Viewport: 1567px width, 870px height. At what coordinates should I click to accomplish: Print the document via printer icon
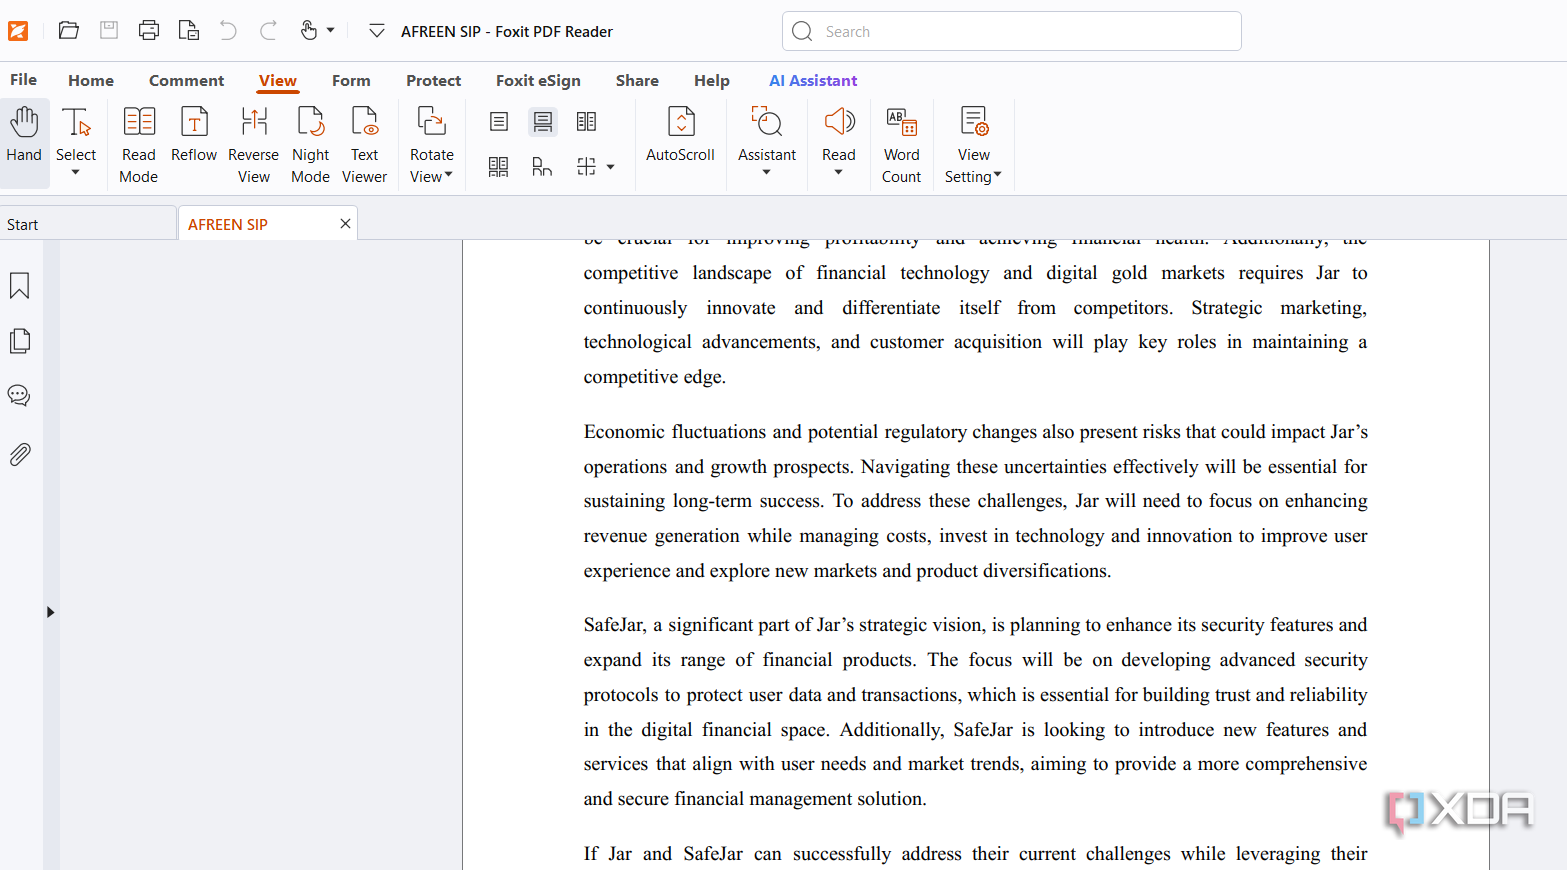(149, 31)
